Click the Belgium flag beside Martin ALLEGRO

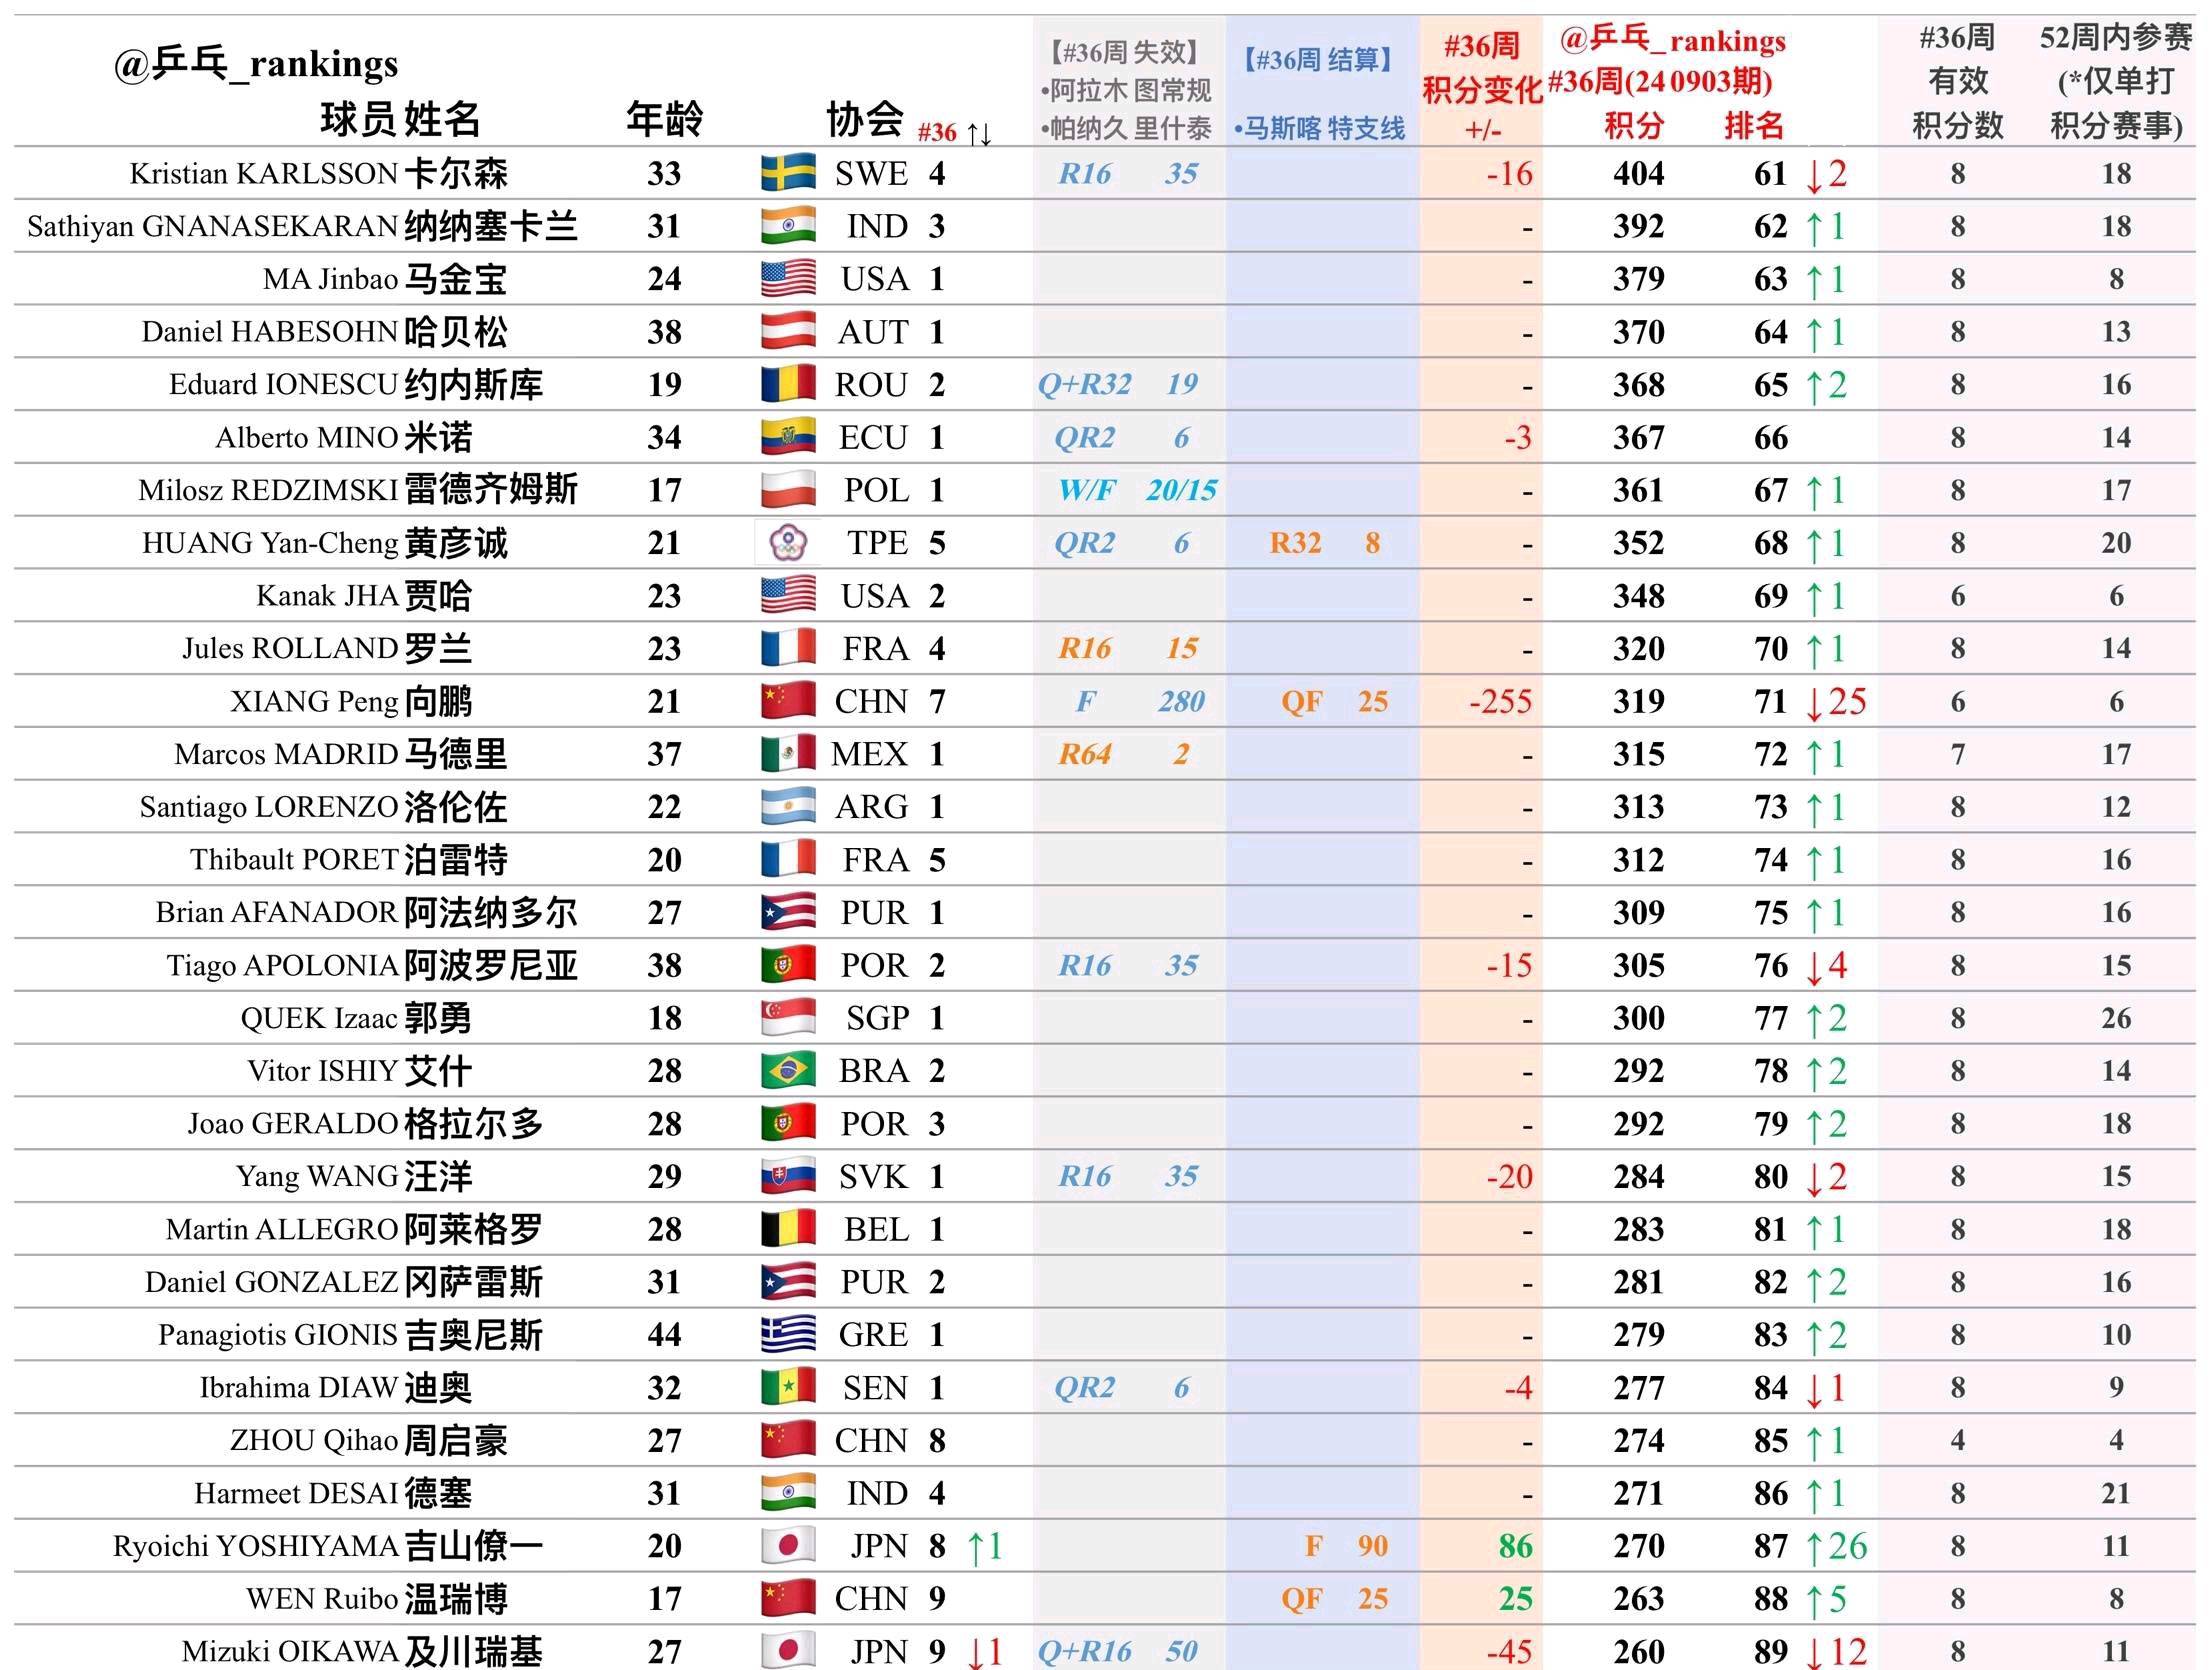[x=788, y=1230]
